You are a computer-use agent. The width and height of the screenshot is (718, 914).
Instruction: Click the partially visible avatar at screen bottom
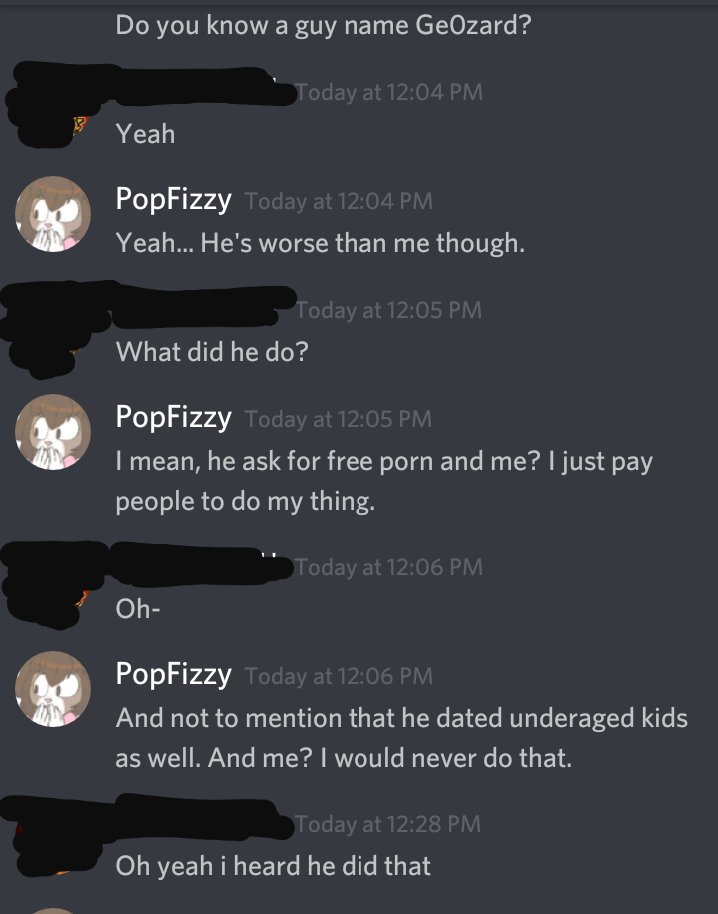53,911
